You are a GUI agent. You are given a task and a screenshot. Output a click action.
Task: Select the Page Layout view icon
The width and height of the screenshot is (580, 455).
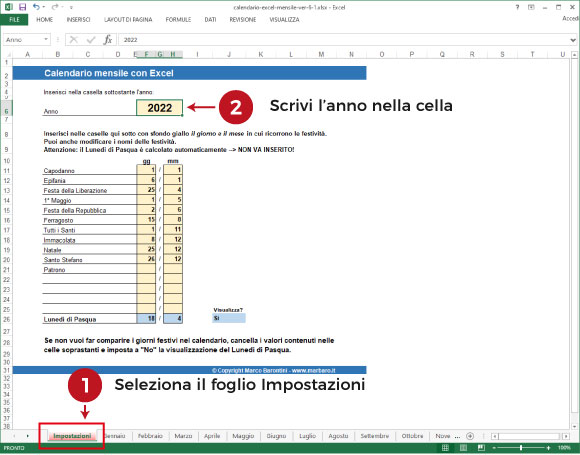coord(463,448)
